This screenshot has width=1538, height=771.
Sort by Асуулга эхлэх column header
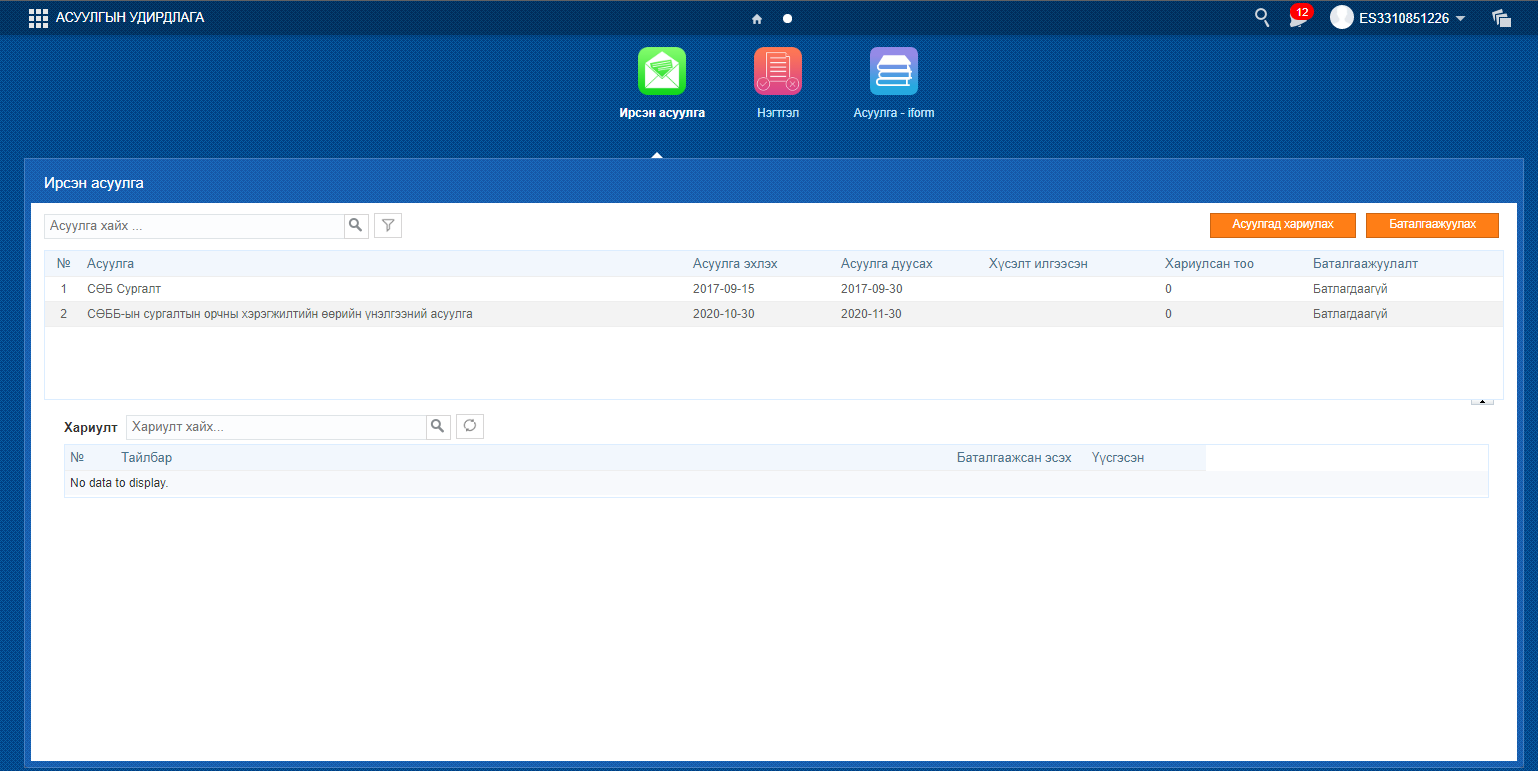coord(735,264)
